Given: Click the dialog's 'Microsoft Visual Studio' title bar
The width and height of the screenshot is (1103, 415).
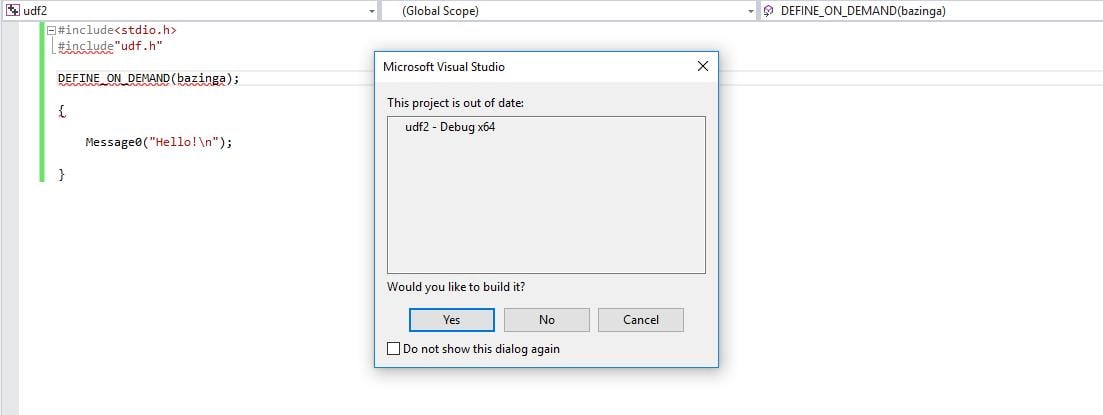Looking at the screenshot, I should click(x=444, y=67).
